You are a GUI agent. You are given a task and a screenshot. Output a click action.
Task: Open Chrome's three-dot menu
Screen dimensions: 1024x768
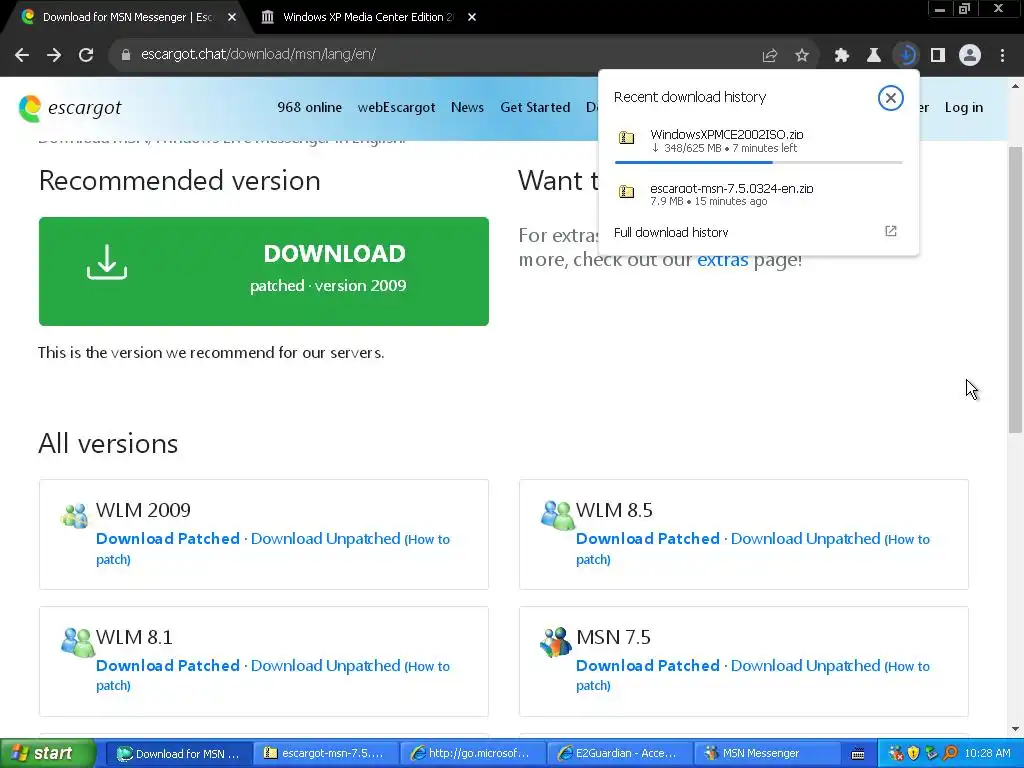click(x=1002, y=56)
